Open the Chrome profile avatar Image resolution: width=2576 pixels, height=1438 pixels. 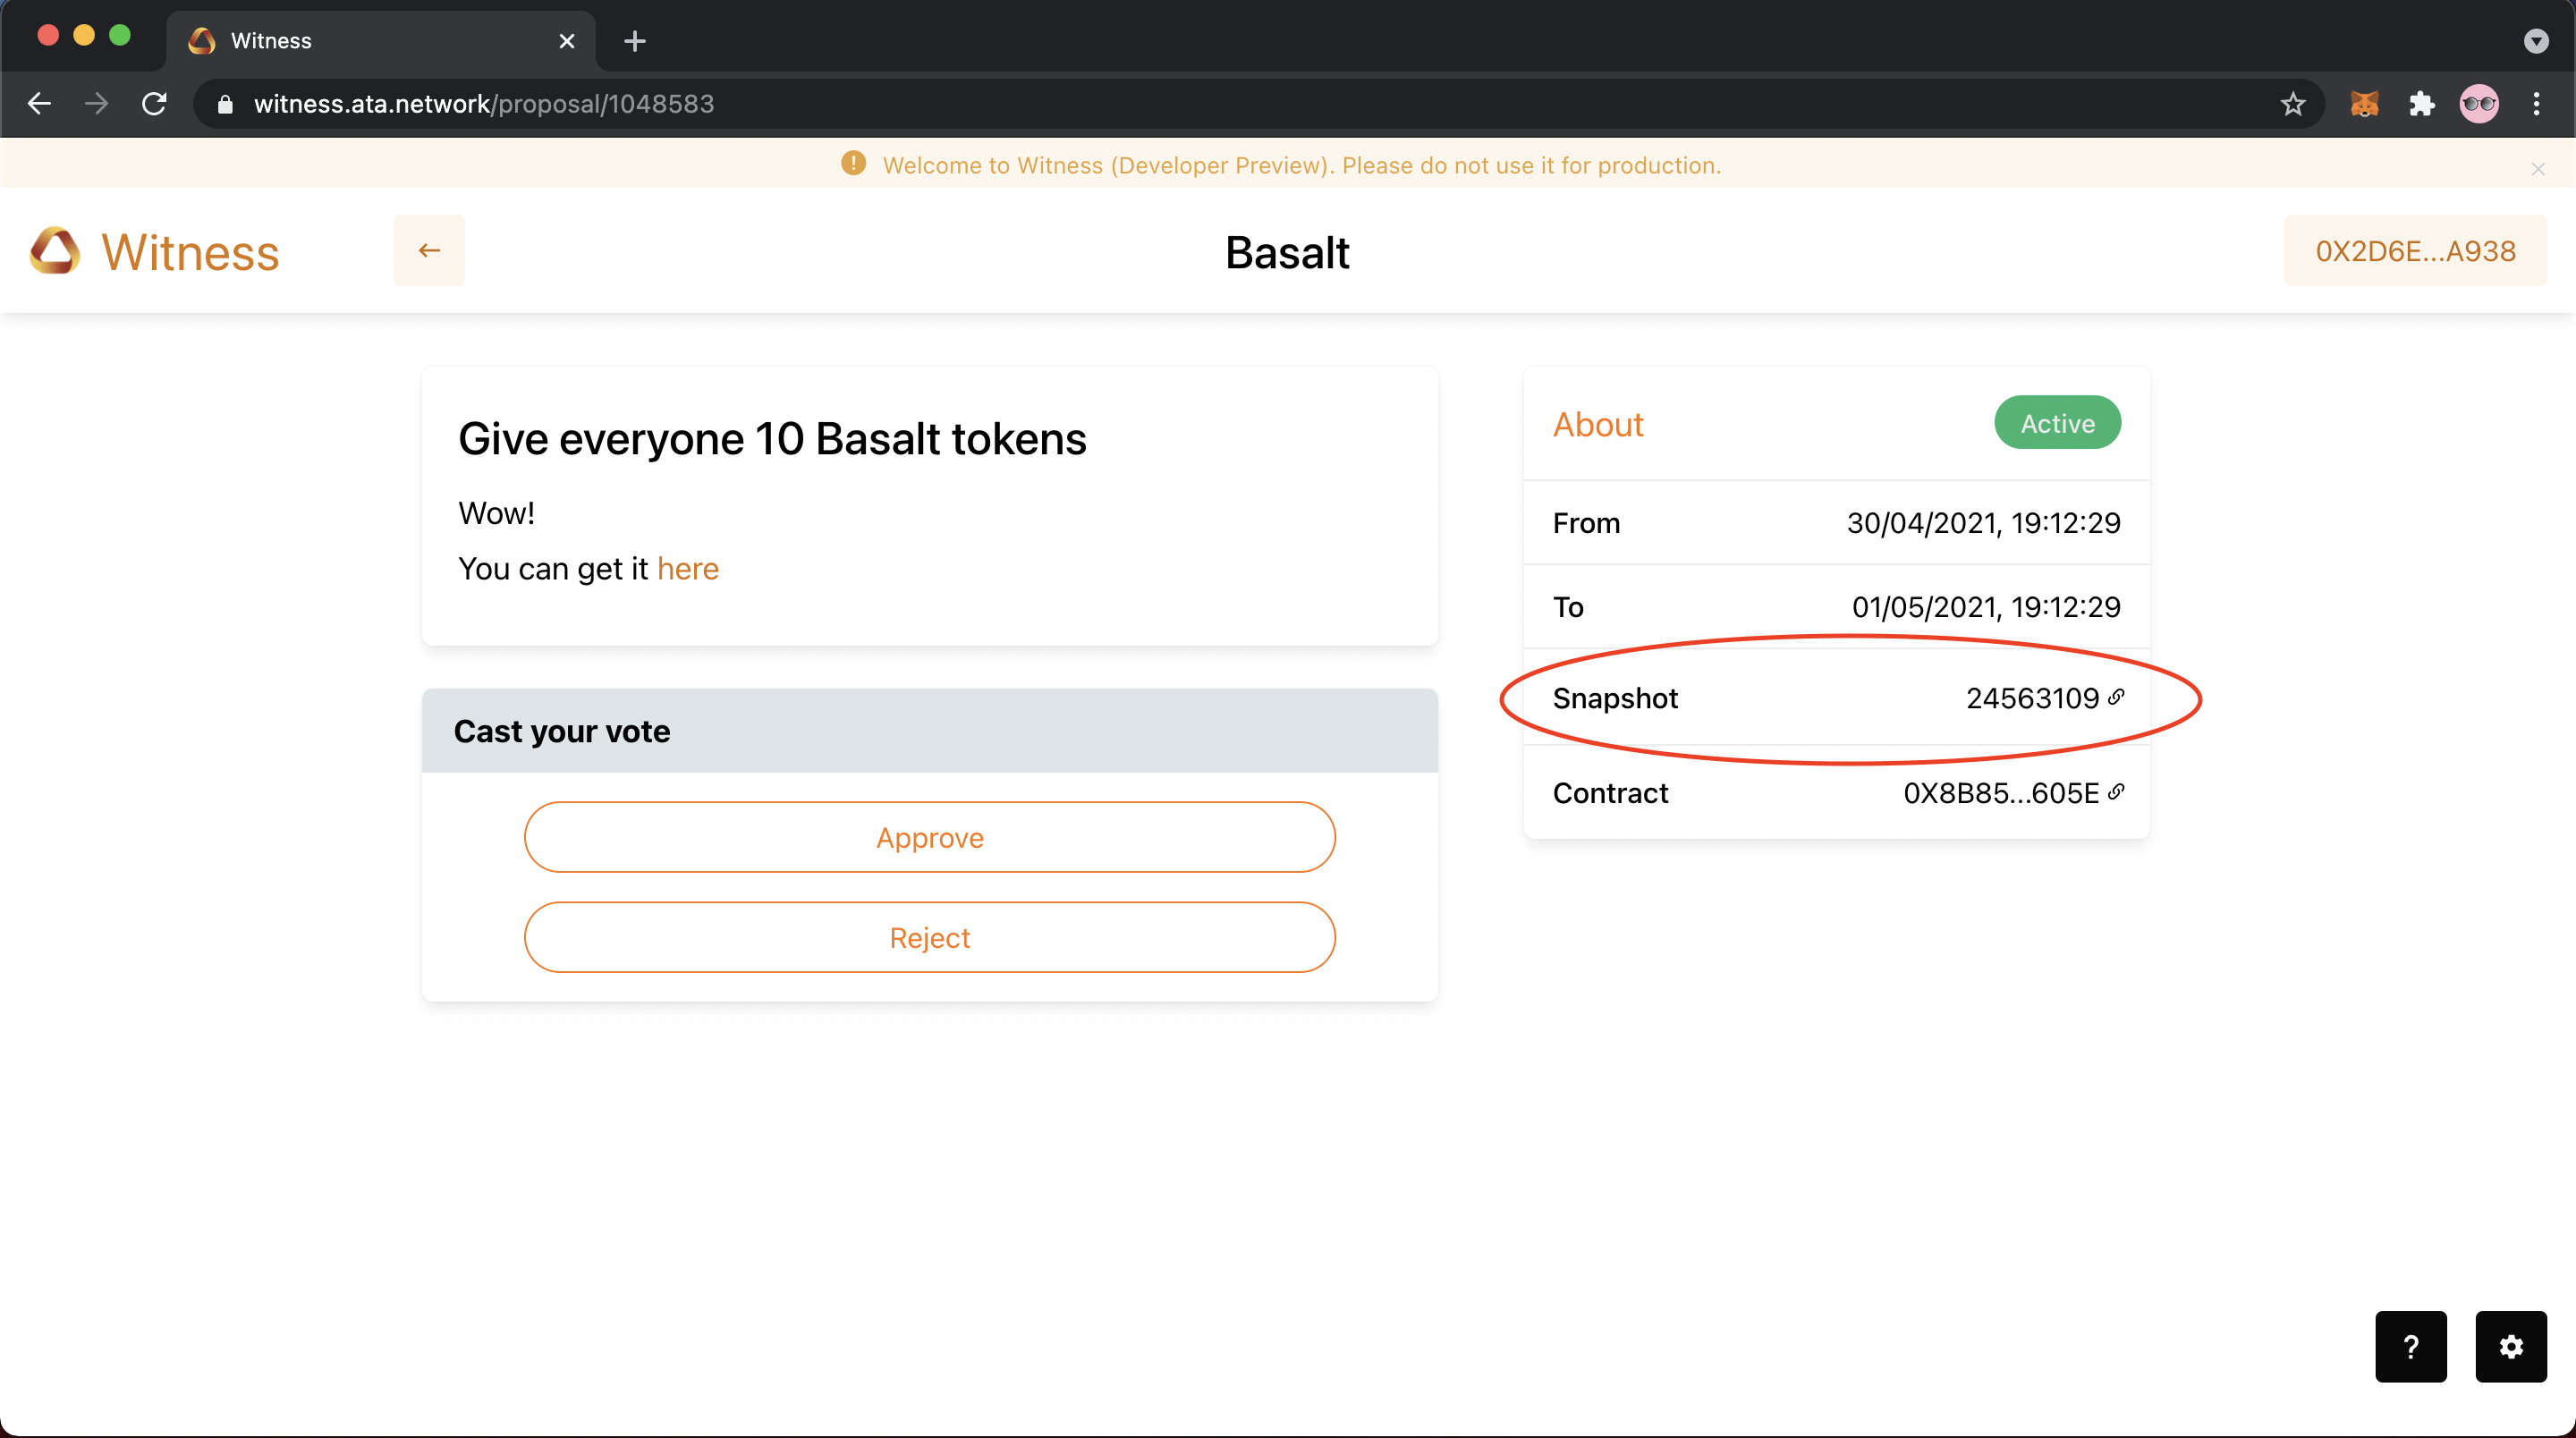click(x=2478, y=104)
